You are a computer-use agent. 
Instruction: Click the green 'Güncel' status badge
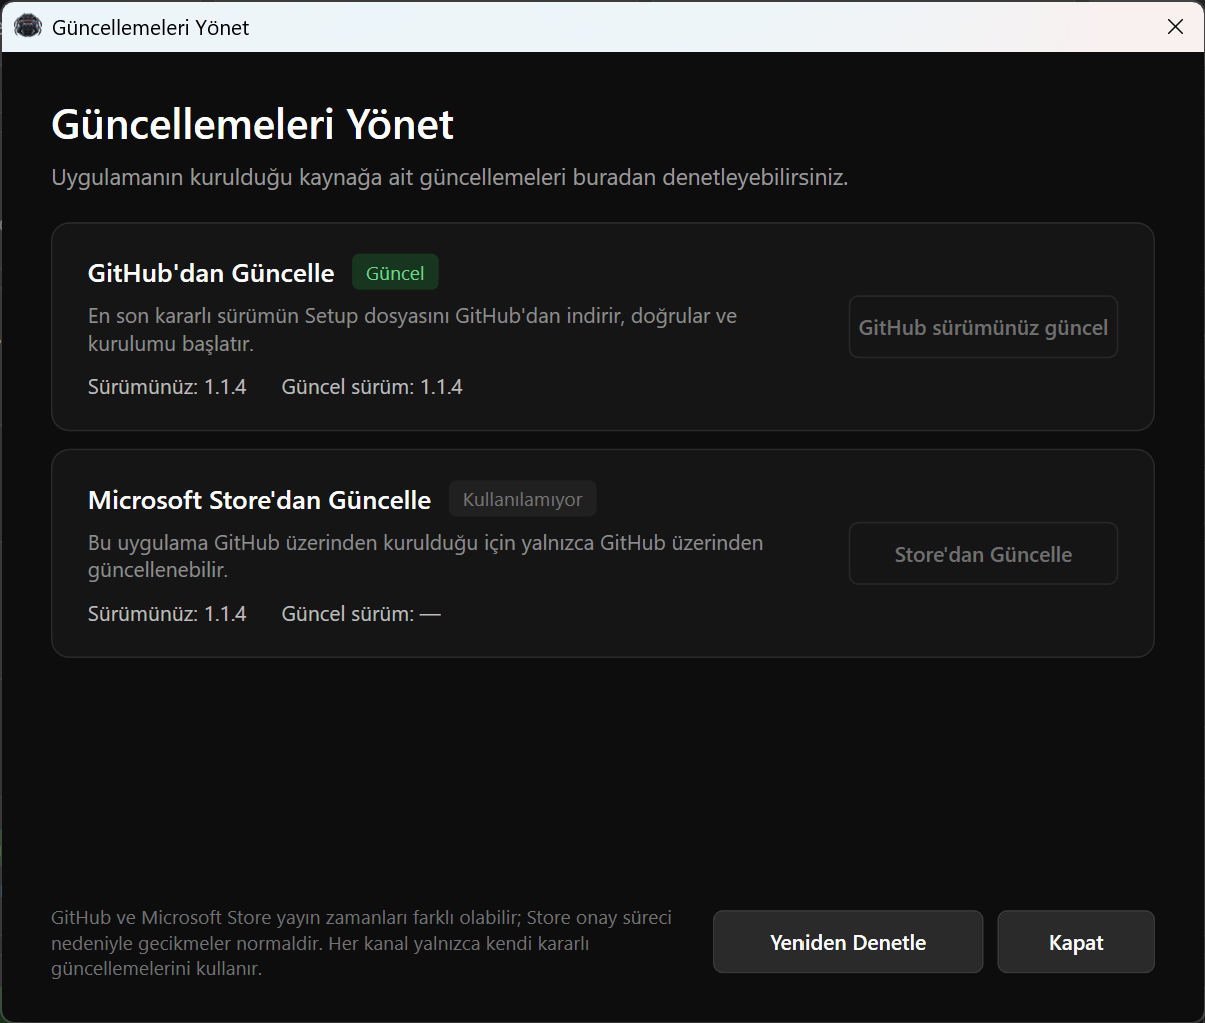point(395,273)
